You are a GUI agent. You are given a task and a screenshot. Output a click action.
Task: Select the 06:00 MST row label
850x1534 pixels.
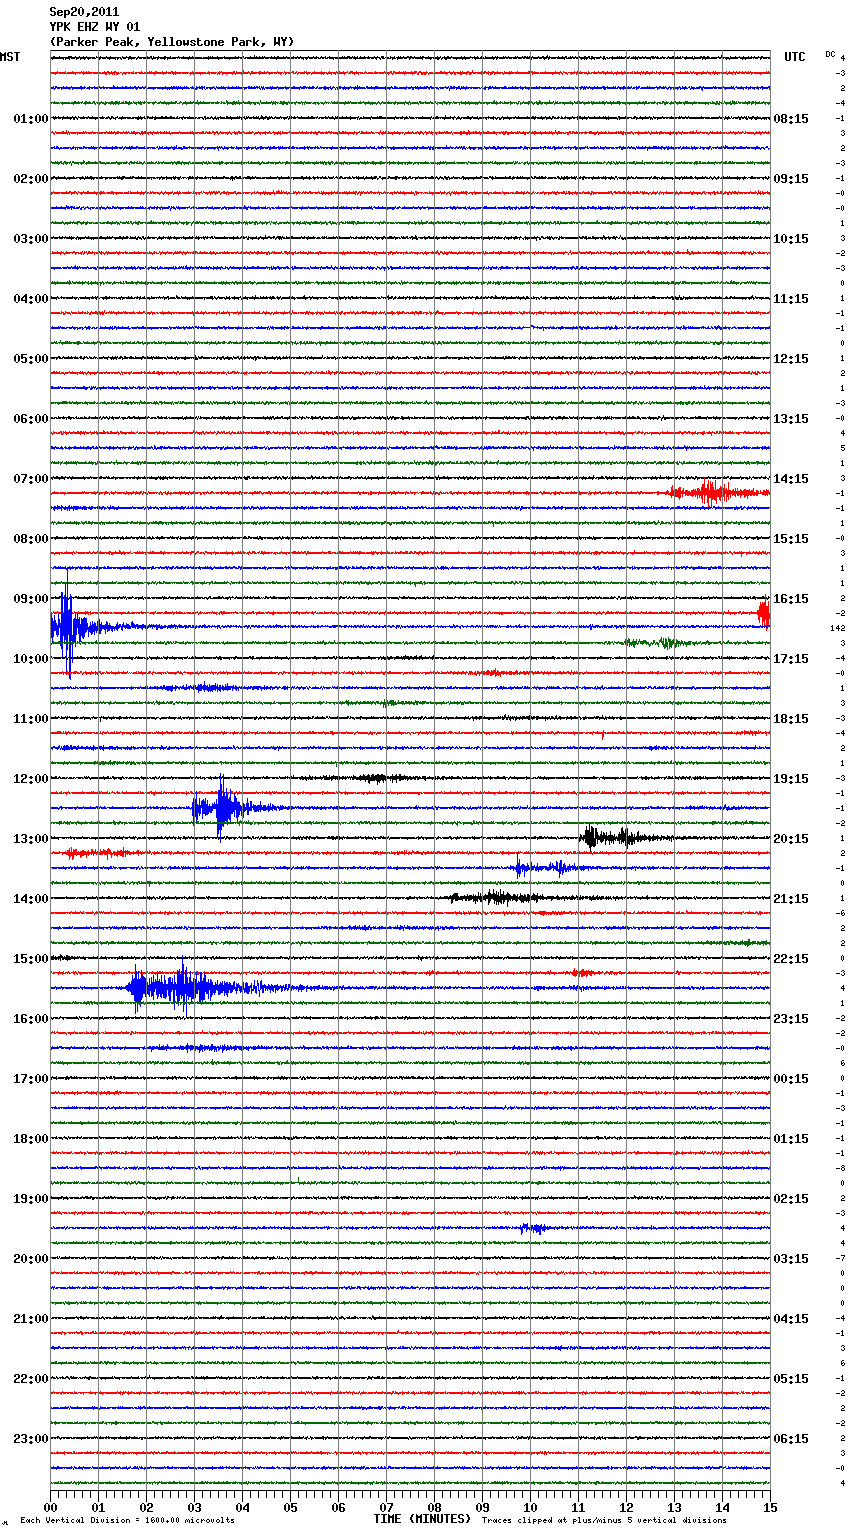click(x=31, y=419)
